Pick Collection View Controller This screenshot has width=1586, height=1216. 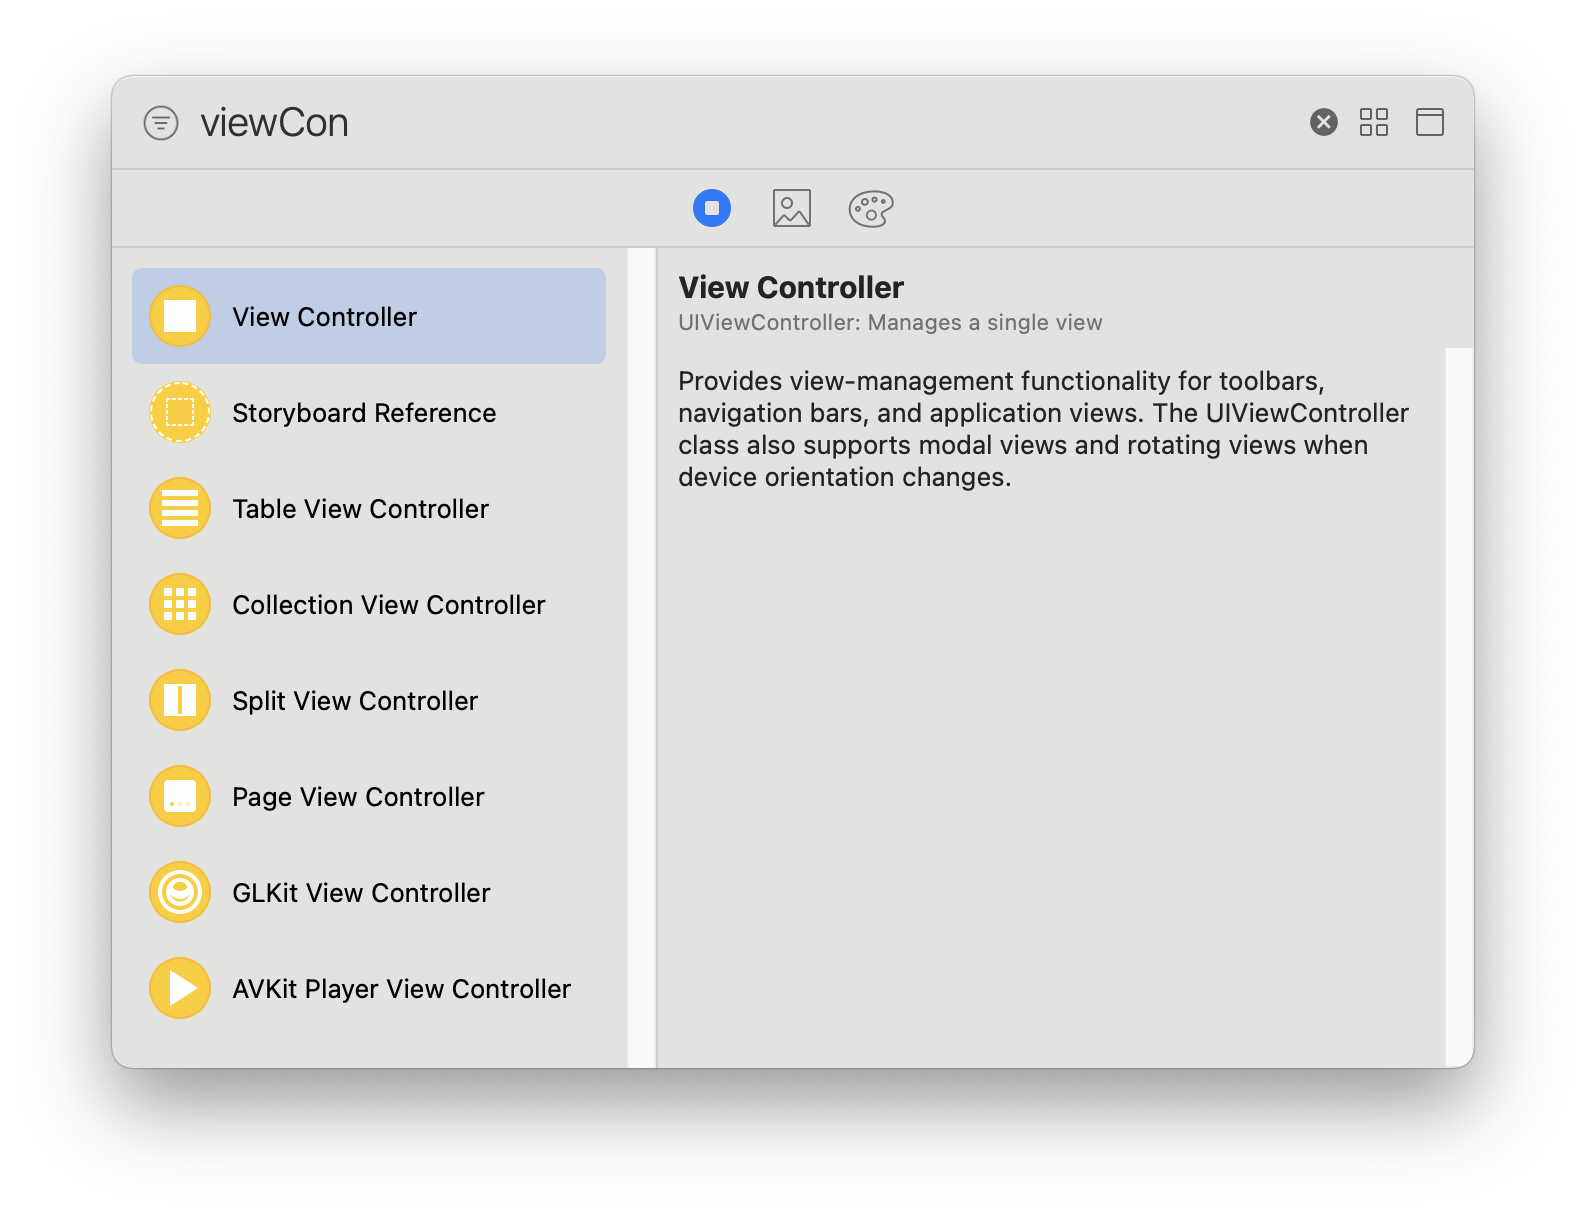point(369,604)
